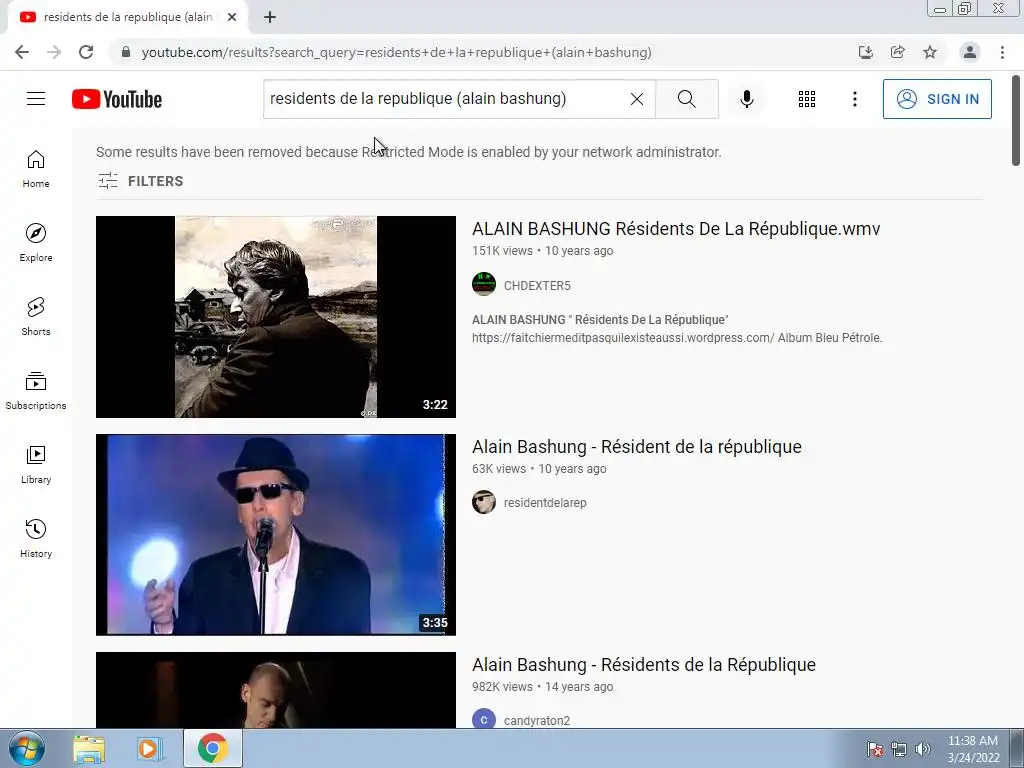1024x768 pixels.
Task: Open a new Chrome tab
Action: point(270,17)
